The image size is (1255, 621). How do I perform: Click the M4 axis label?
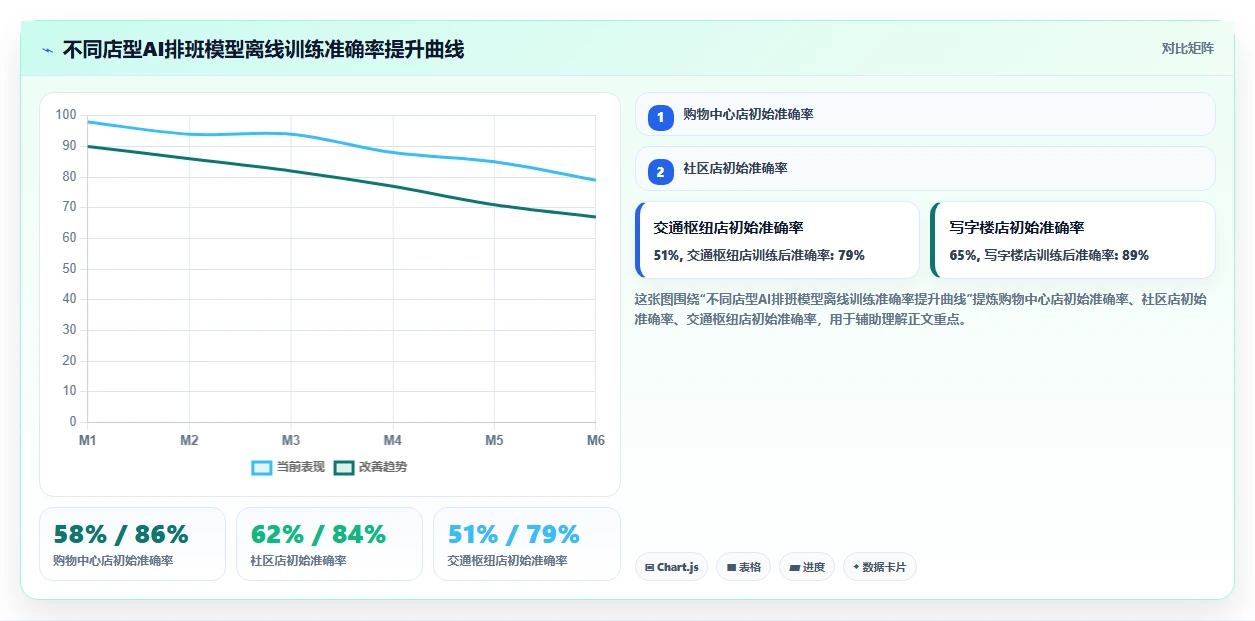click(x=393, y=440)
